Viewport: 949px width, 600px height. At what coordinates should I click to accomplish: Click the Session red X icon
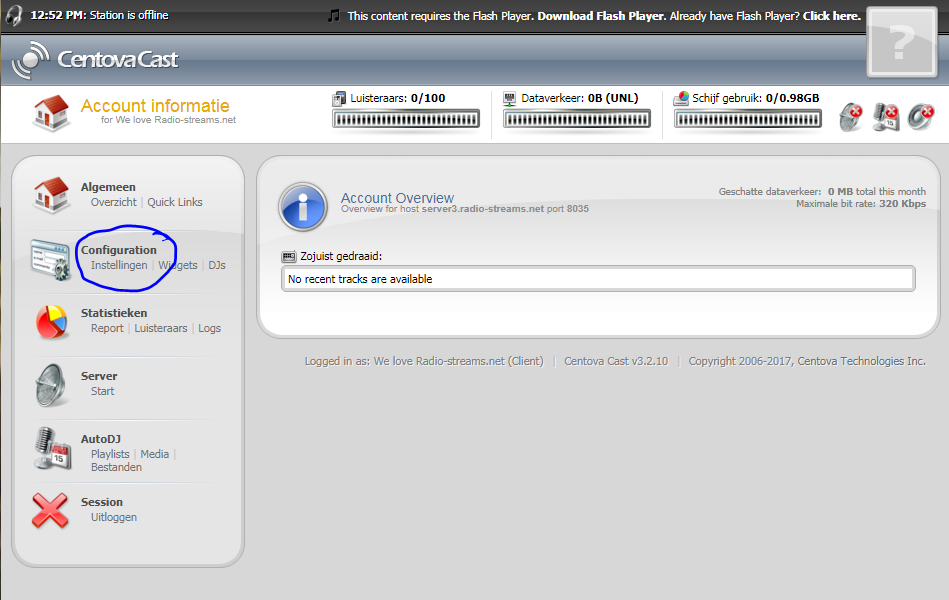click(50, 510)
